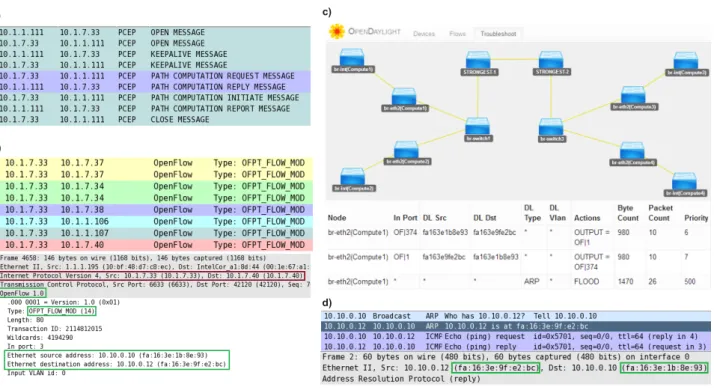Click the Ethernet destination address field

coord(117,364)
